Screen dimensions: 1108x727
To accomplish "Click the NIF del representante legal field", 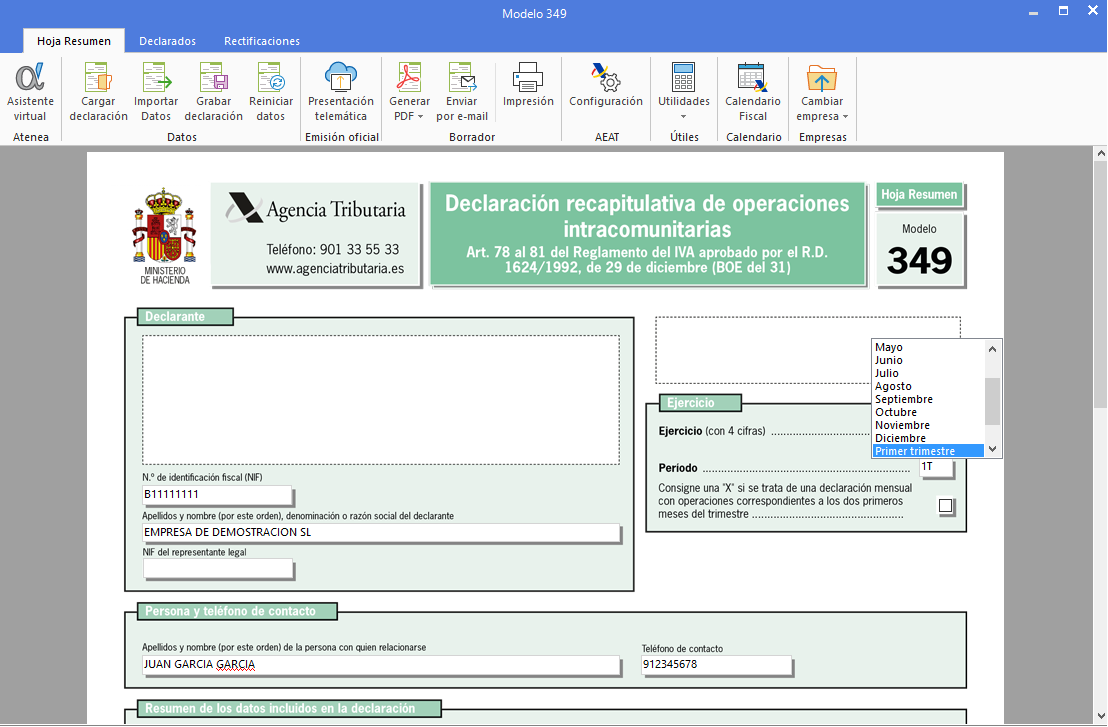I will pyautogui.click(x=217, y=568).
